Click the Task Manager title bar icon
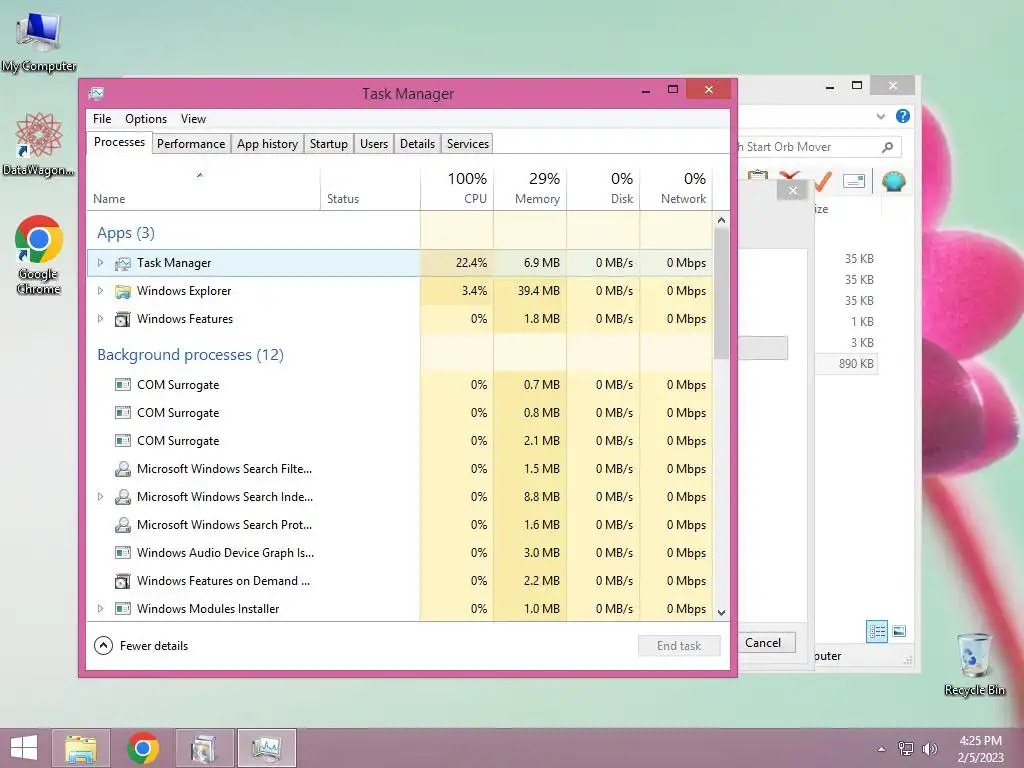 97,93
